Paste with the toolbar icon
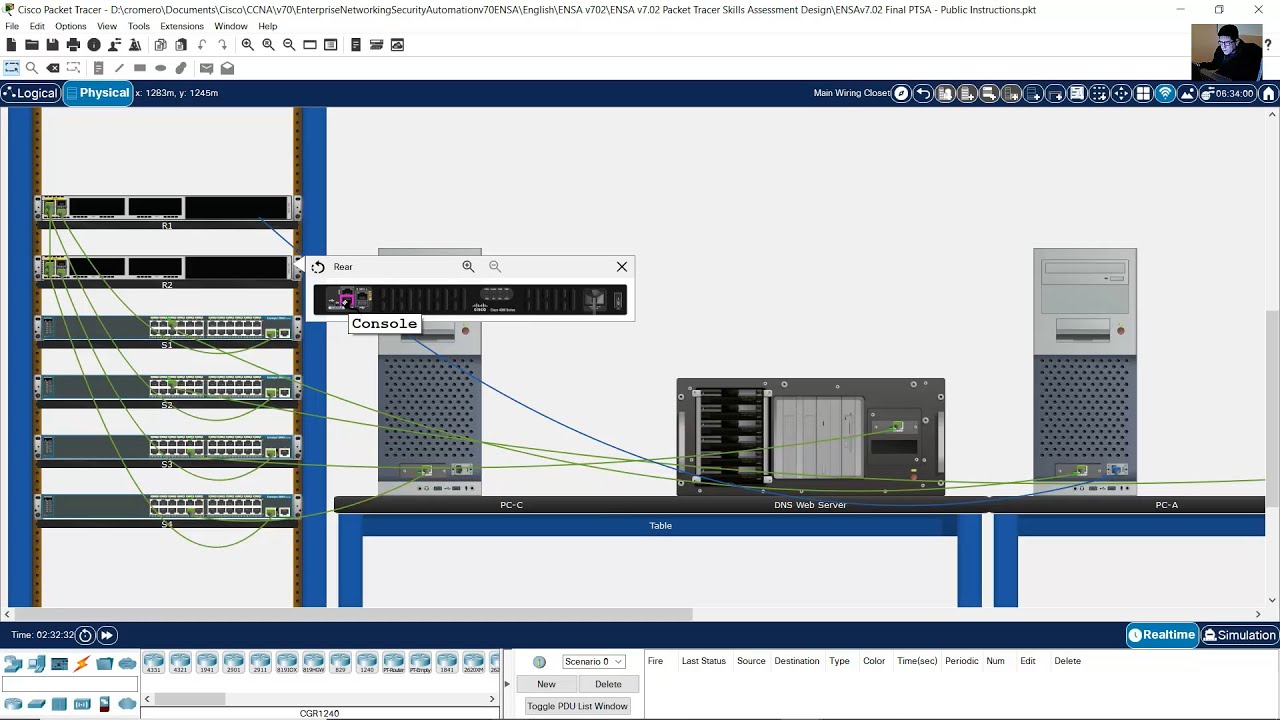This screenshot has height=720, width=1280. pyautogui.click(x=181, y=45)
